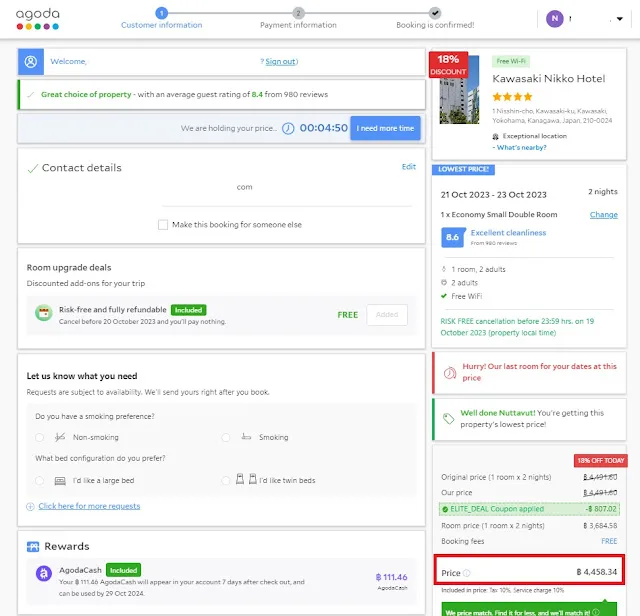Select the Non-smoking radio option

point(40,438)
